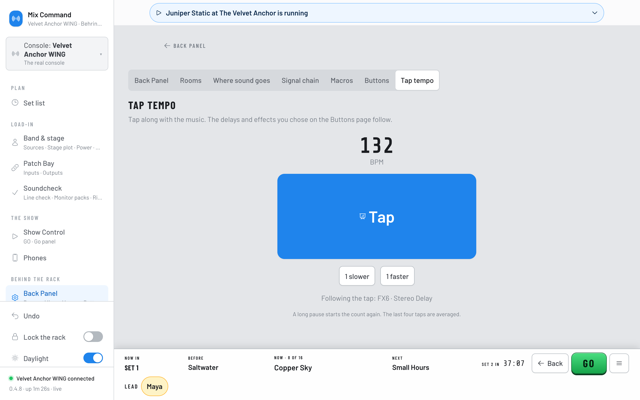Click the Band & stage person icon
The height and width of the screenshot is (400, 640).
pyautogui.click(x=15, y=142)
